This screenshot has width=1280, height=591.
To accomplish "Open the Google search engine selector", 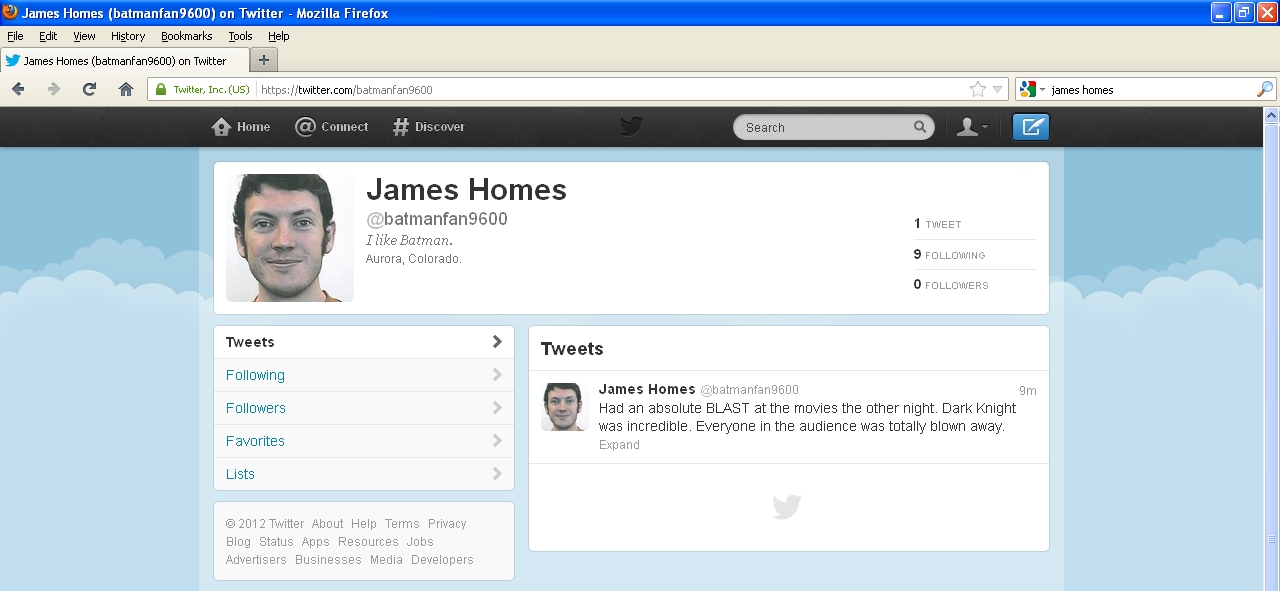I will [1032, 89].
